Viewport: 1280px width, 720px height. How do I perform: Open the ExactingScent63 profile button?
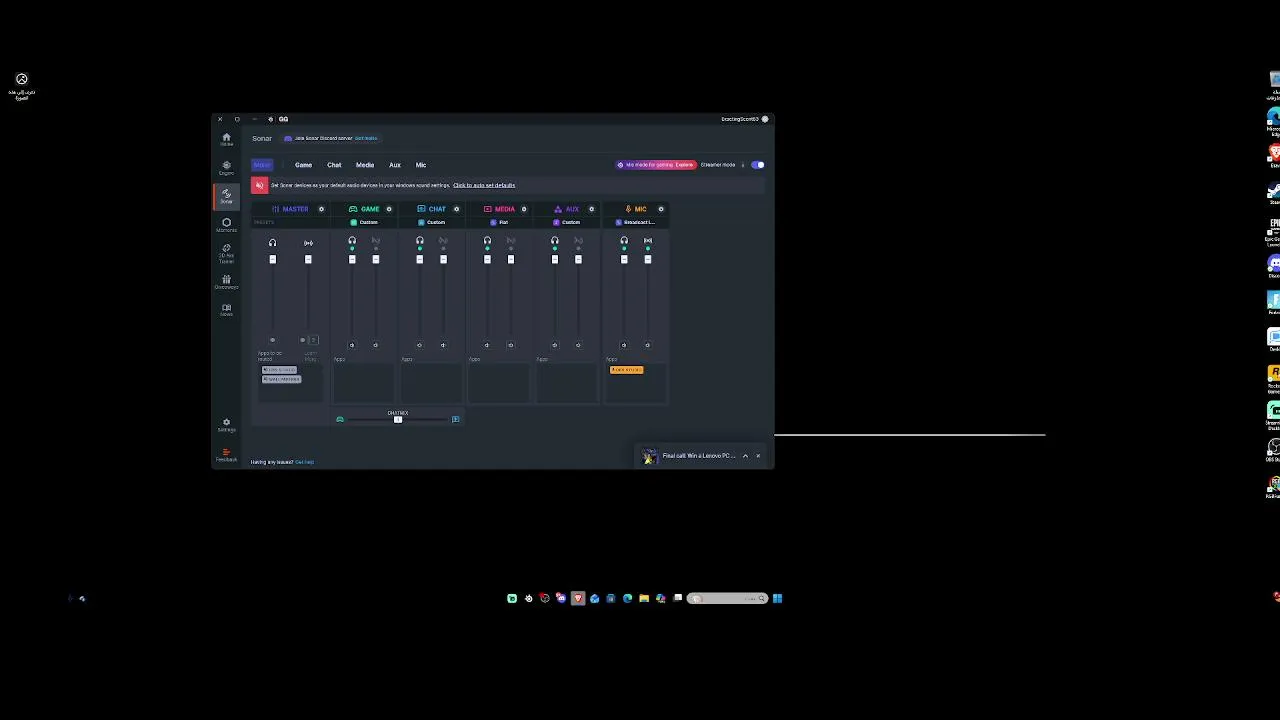[x=745, y=119]
